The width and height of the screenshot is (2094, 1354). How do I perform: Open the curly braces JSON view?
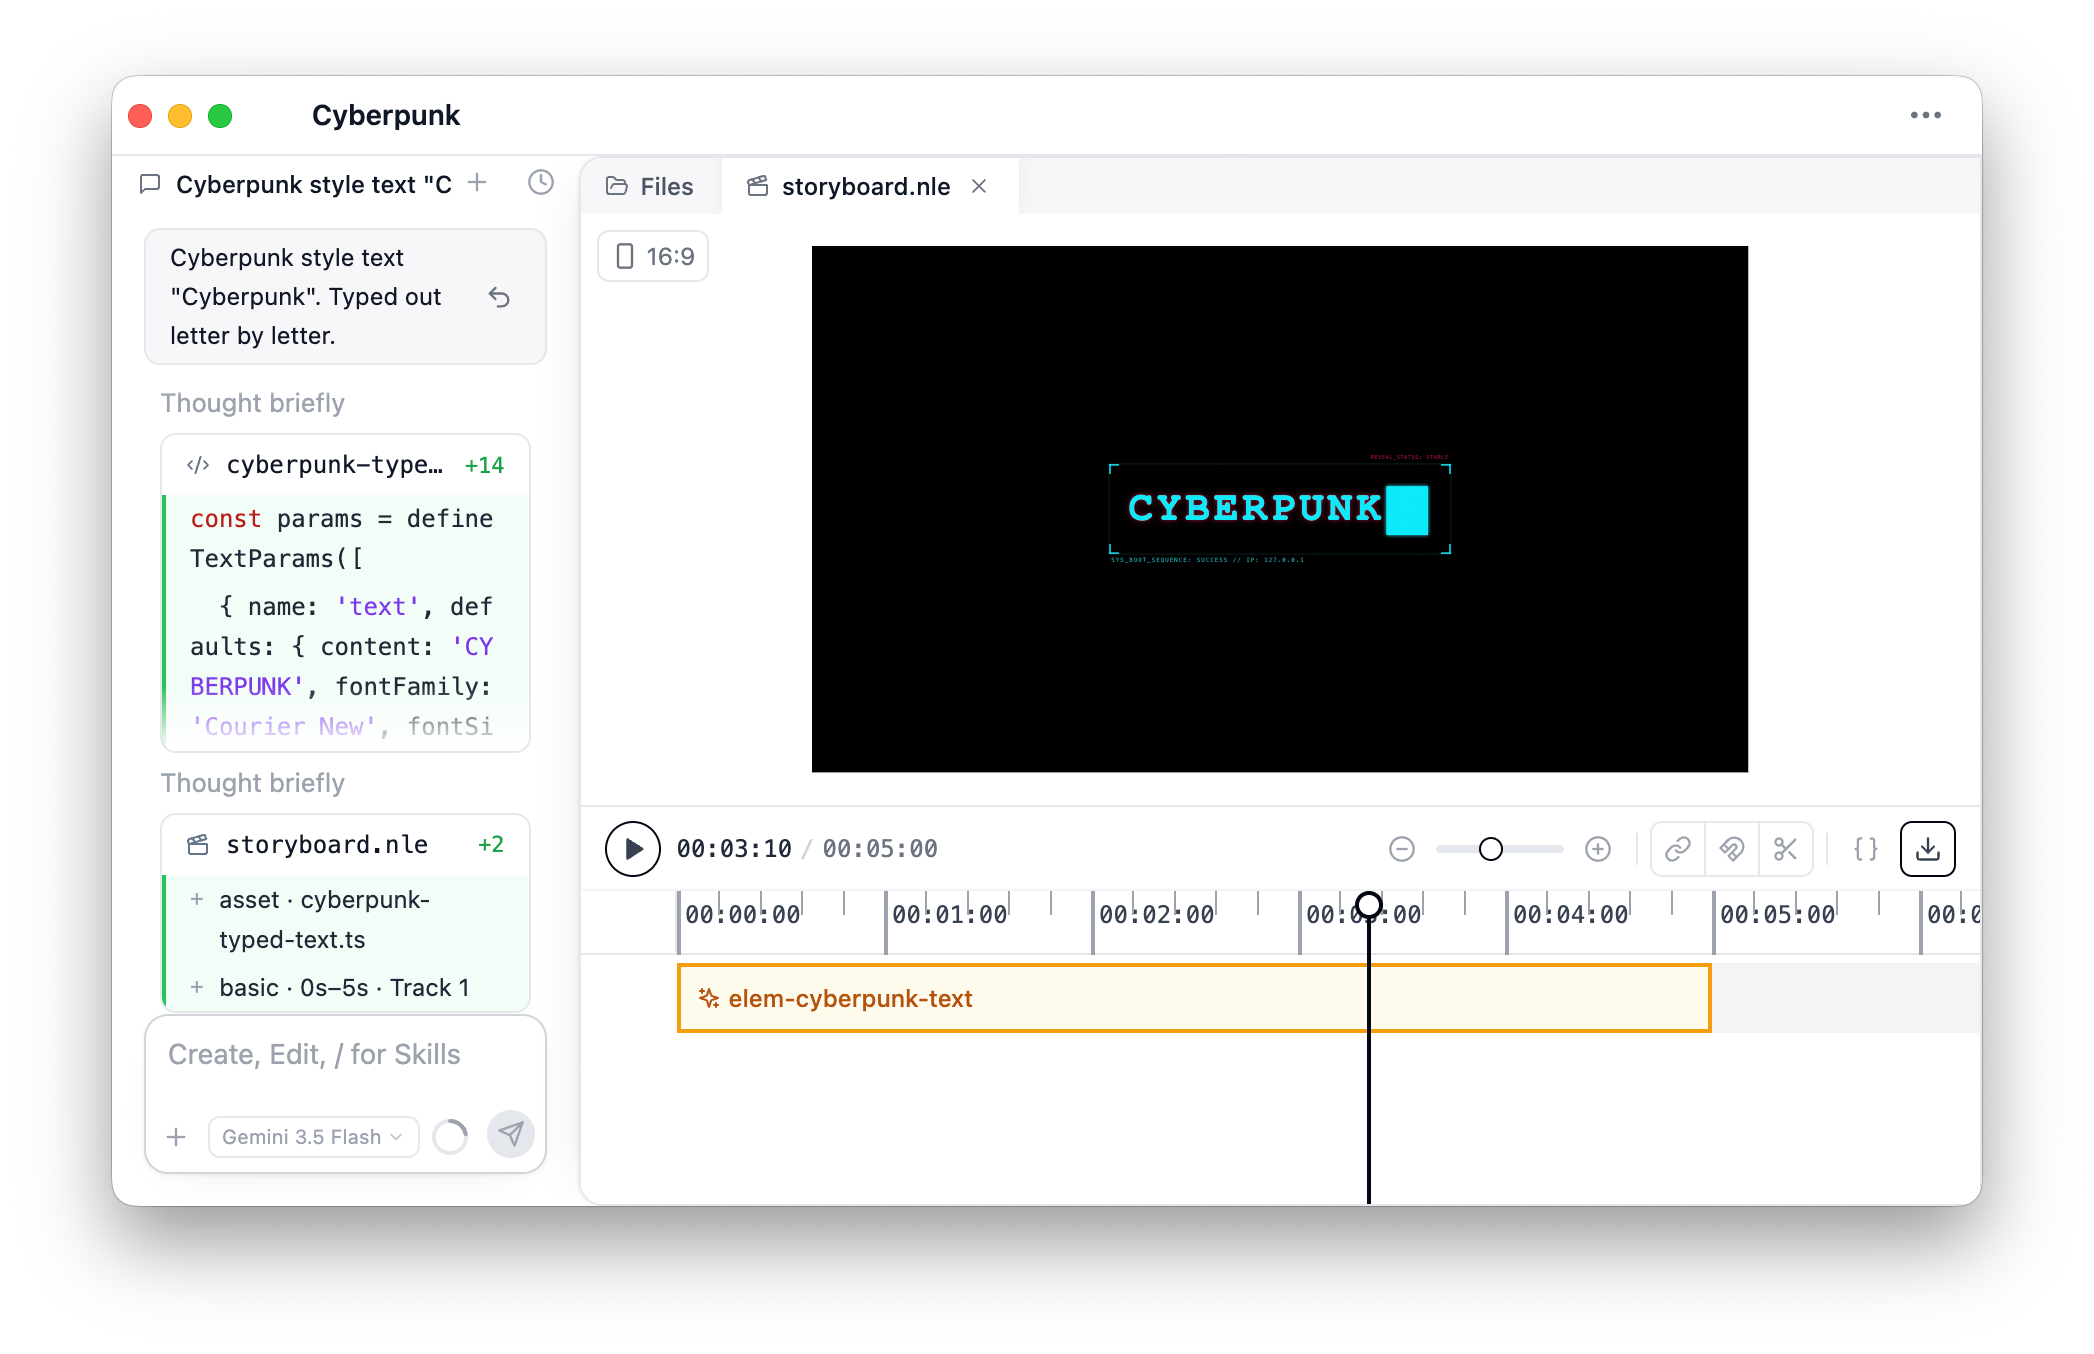[1866, 849]
